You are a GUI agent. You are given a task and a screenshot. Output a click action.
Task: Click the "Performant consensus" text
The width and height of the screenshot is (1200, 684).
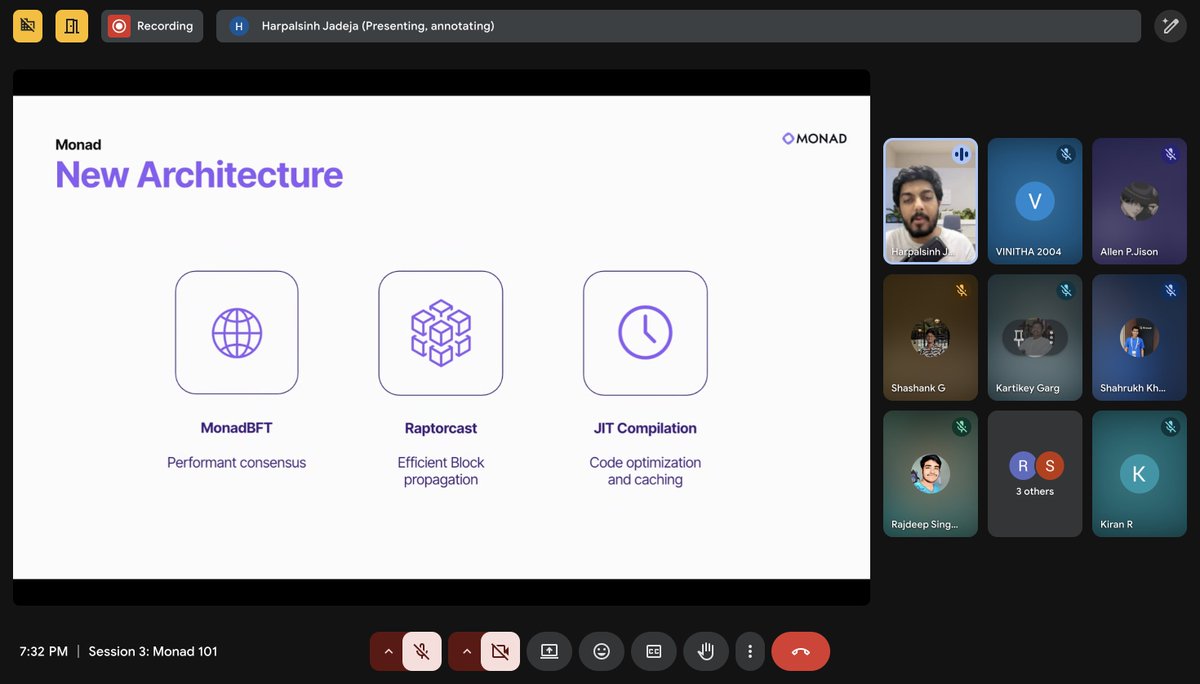tap(237, 463)
